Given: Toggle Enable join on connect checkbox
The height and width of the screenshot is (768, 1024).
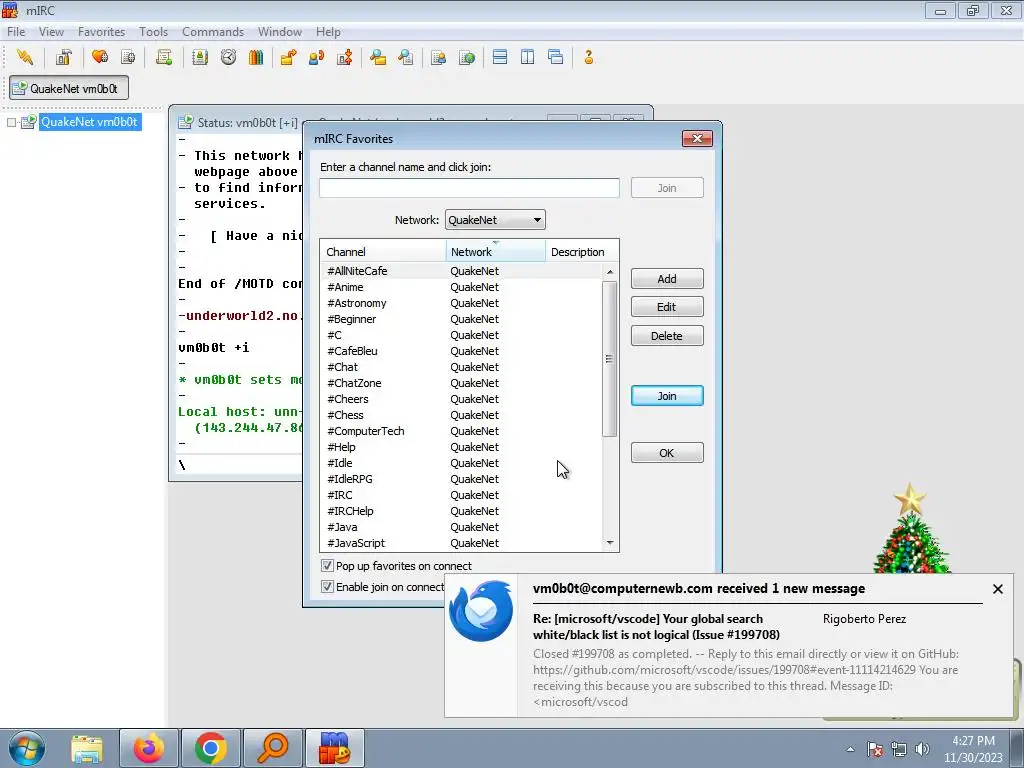Looking at the screenshot, I should 327,586.
